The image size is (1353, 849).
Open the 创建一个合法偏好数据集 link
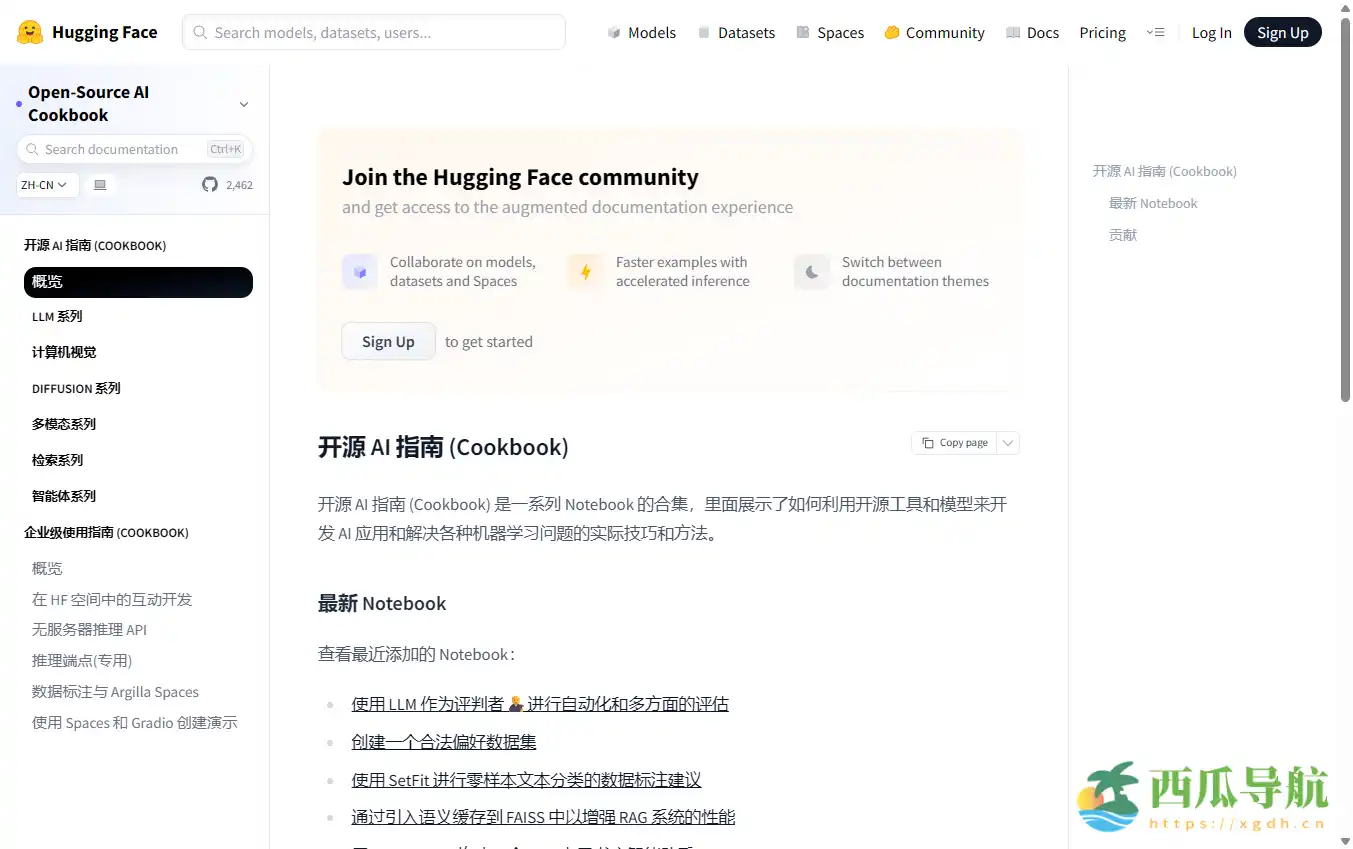(x=443, y=741)
